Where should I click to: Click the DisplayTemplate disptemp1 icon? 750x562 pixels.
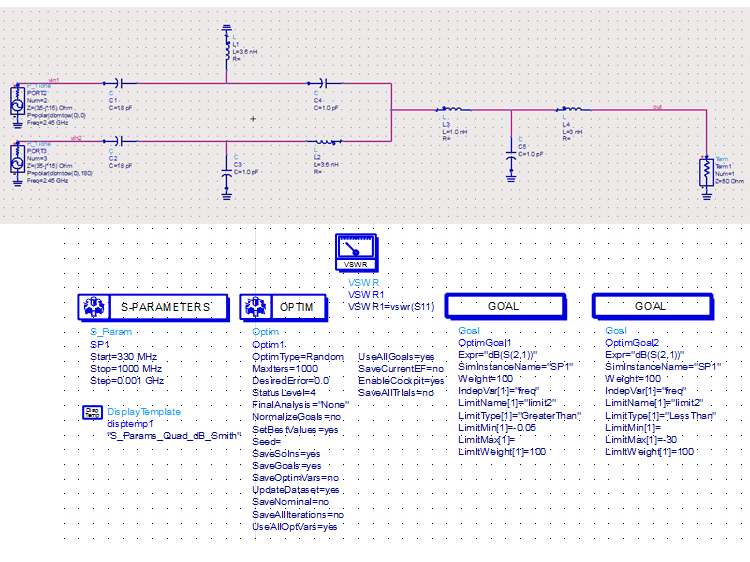92,412
